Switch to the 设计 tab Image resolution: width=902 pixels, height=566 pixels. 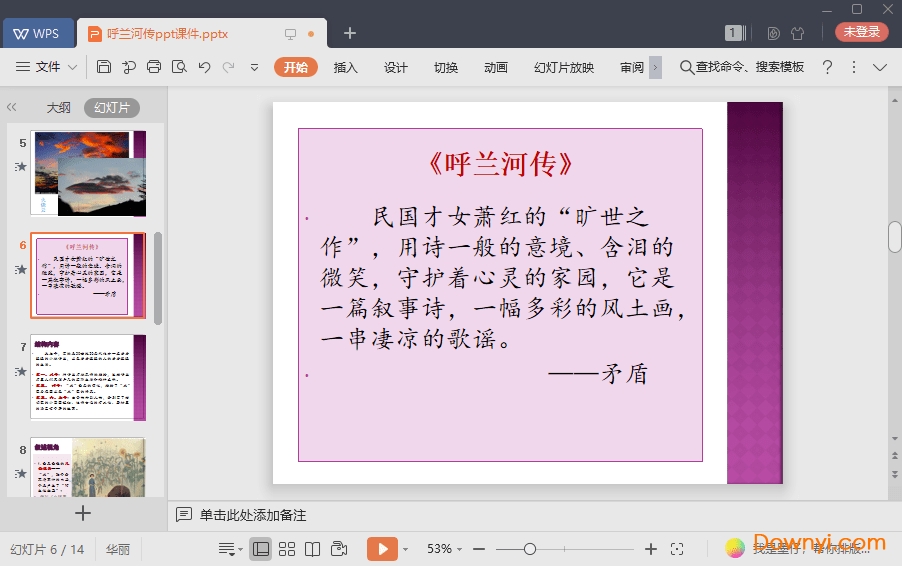[395, 67]
